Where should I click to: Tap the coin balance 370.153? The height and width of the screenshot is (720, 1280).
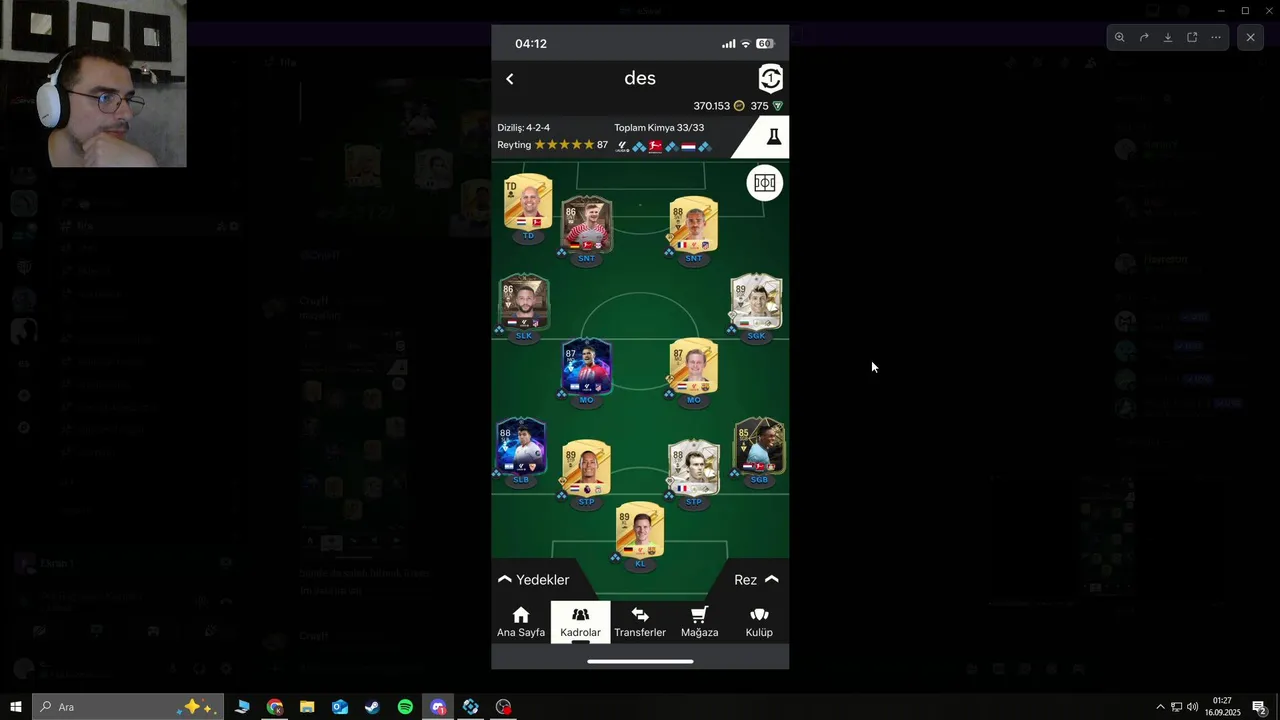[x=719, y=106]
